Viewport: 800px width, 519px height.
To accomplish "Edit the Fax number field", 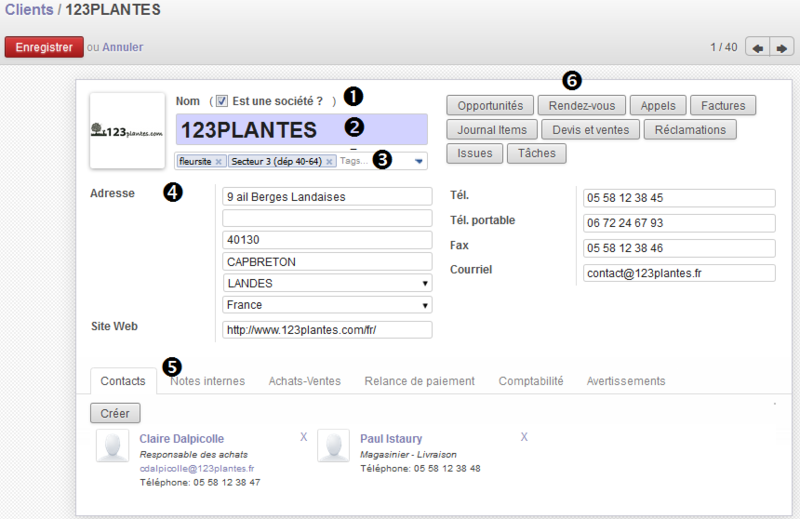I will (679, 248).
